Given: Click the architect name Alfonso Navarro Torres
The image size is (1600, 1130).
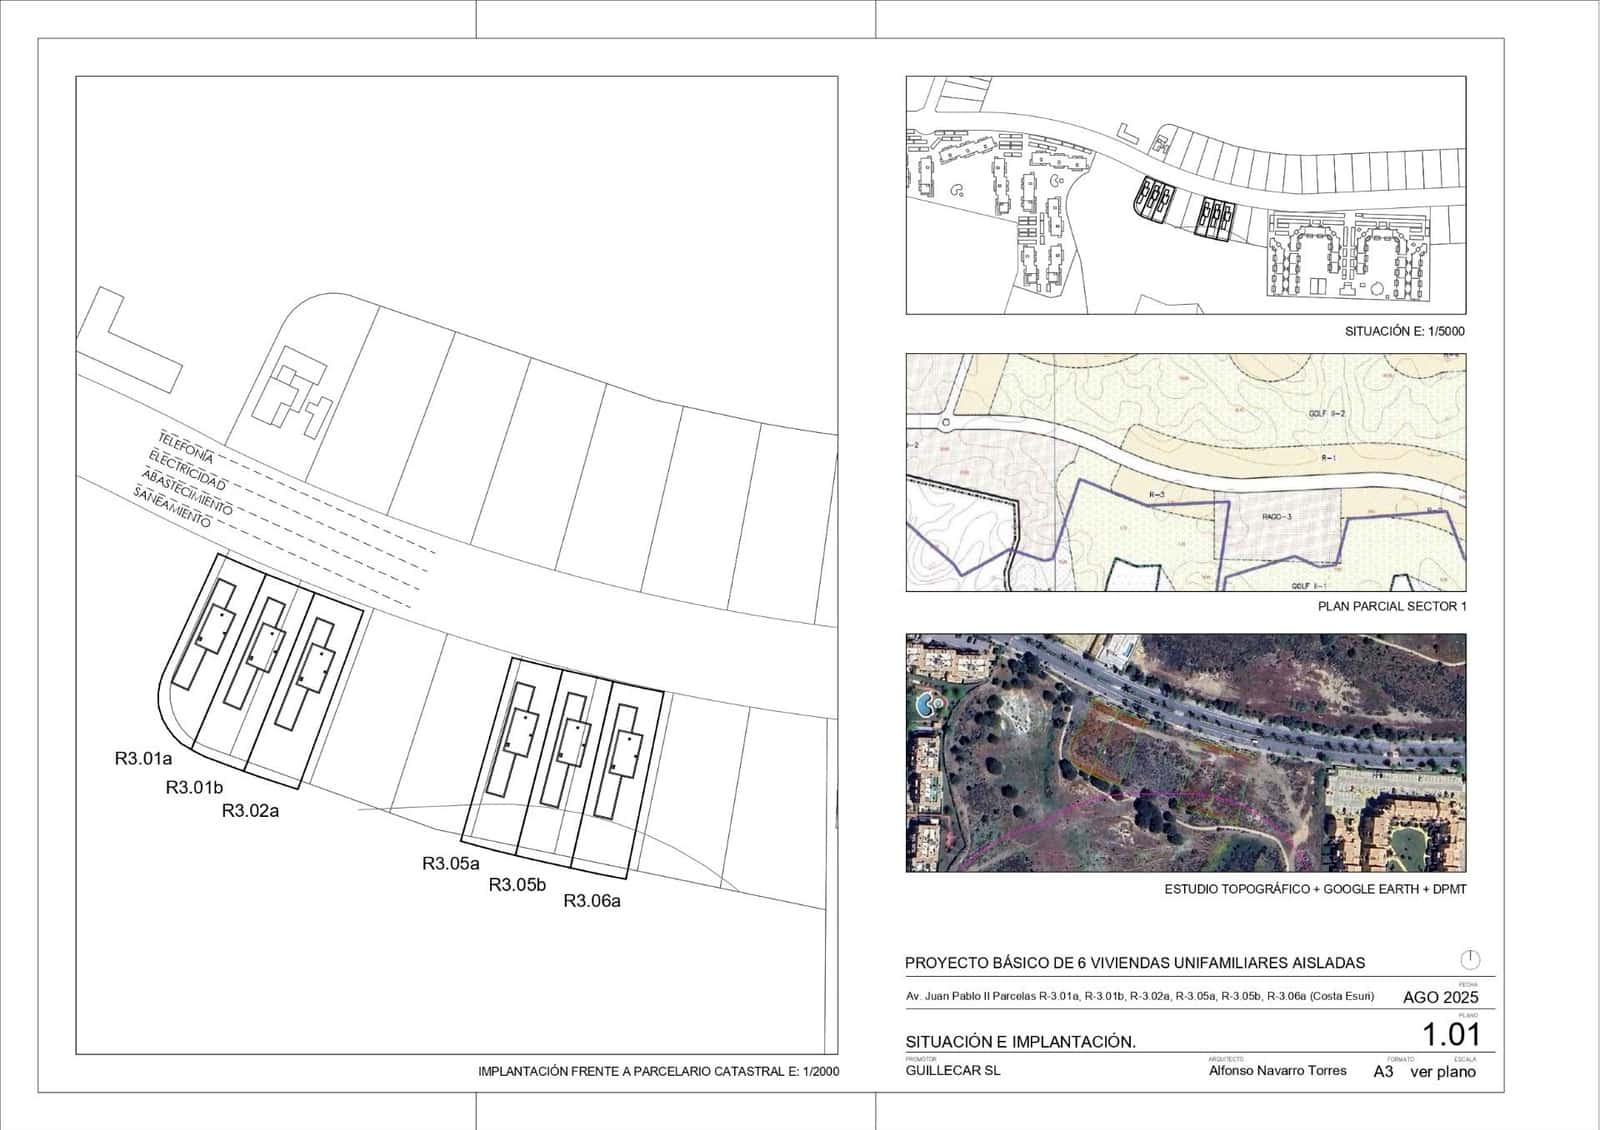Looking at the screenshot, I should [1277, 1070].
